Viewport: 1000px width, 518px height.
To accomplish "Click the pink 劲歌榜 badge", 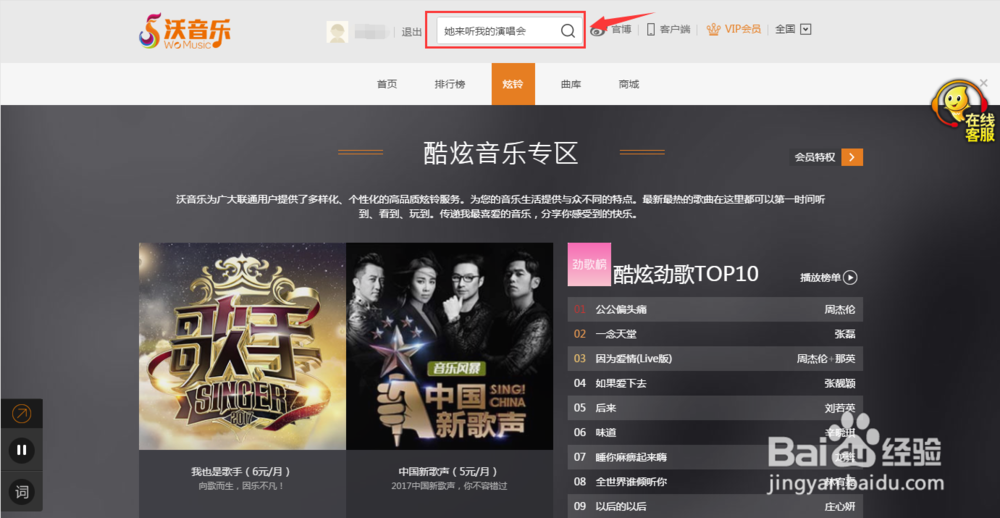I will pos(589,264).
